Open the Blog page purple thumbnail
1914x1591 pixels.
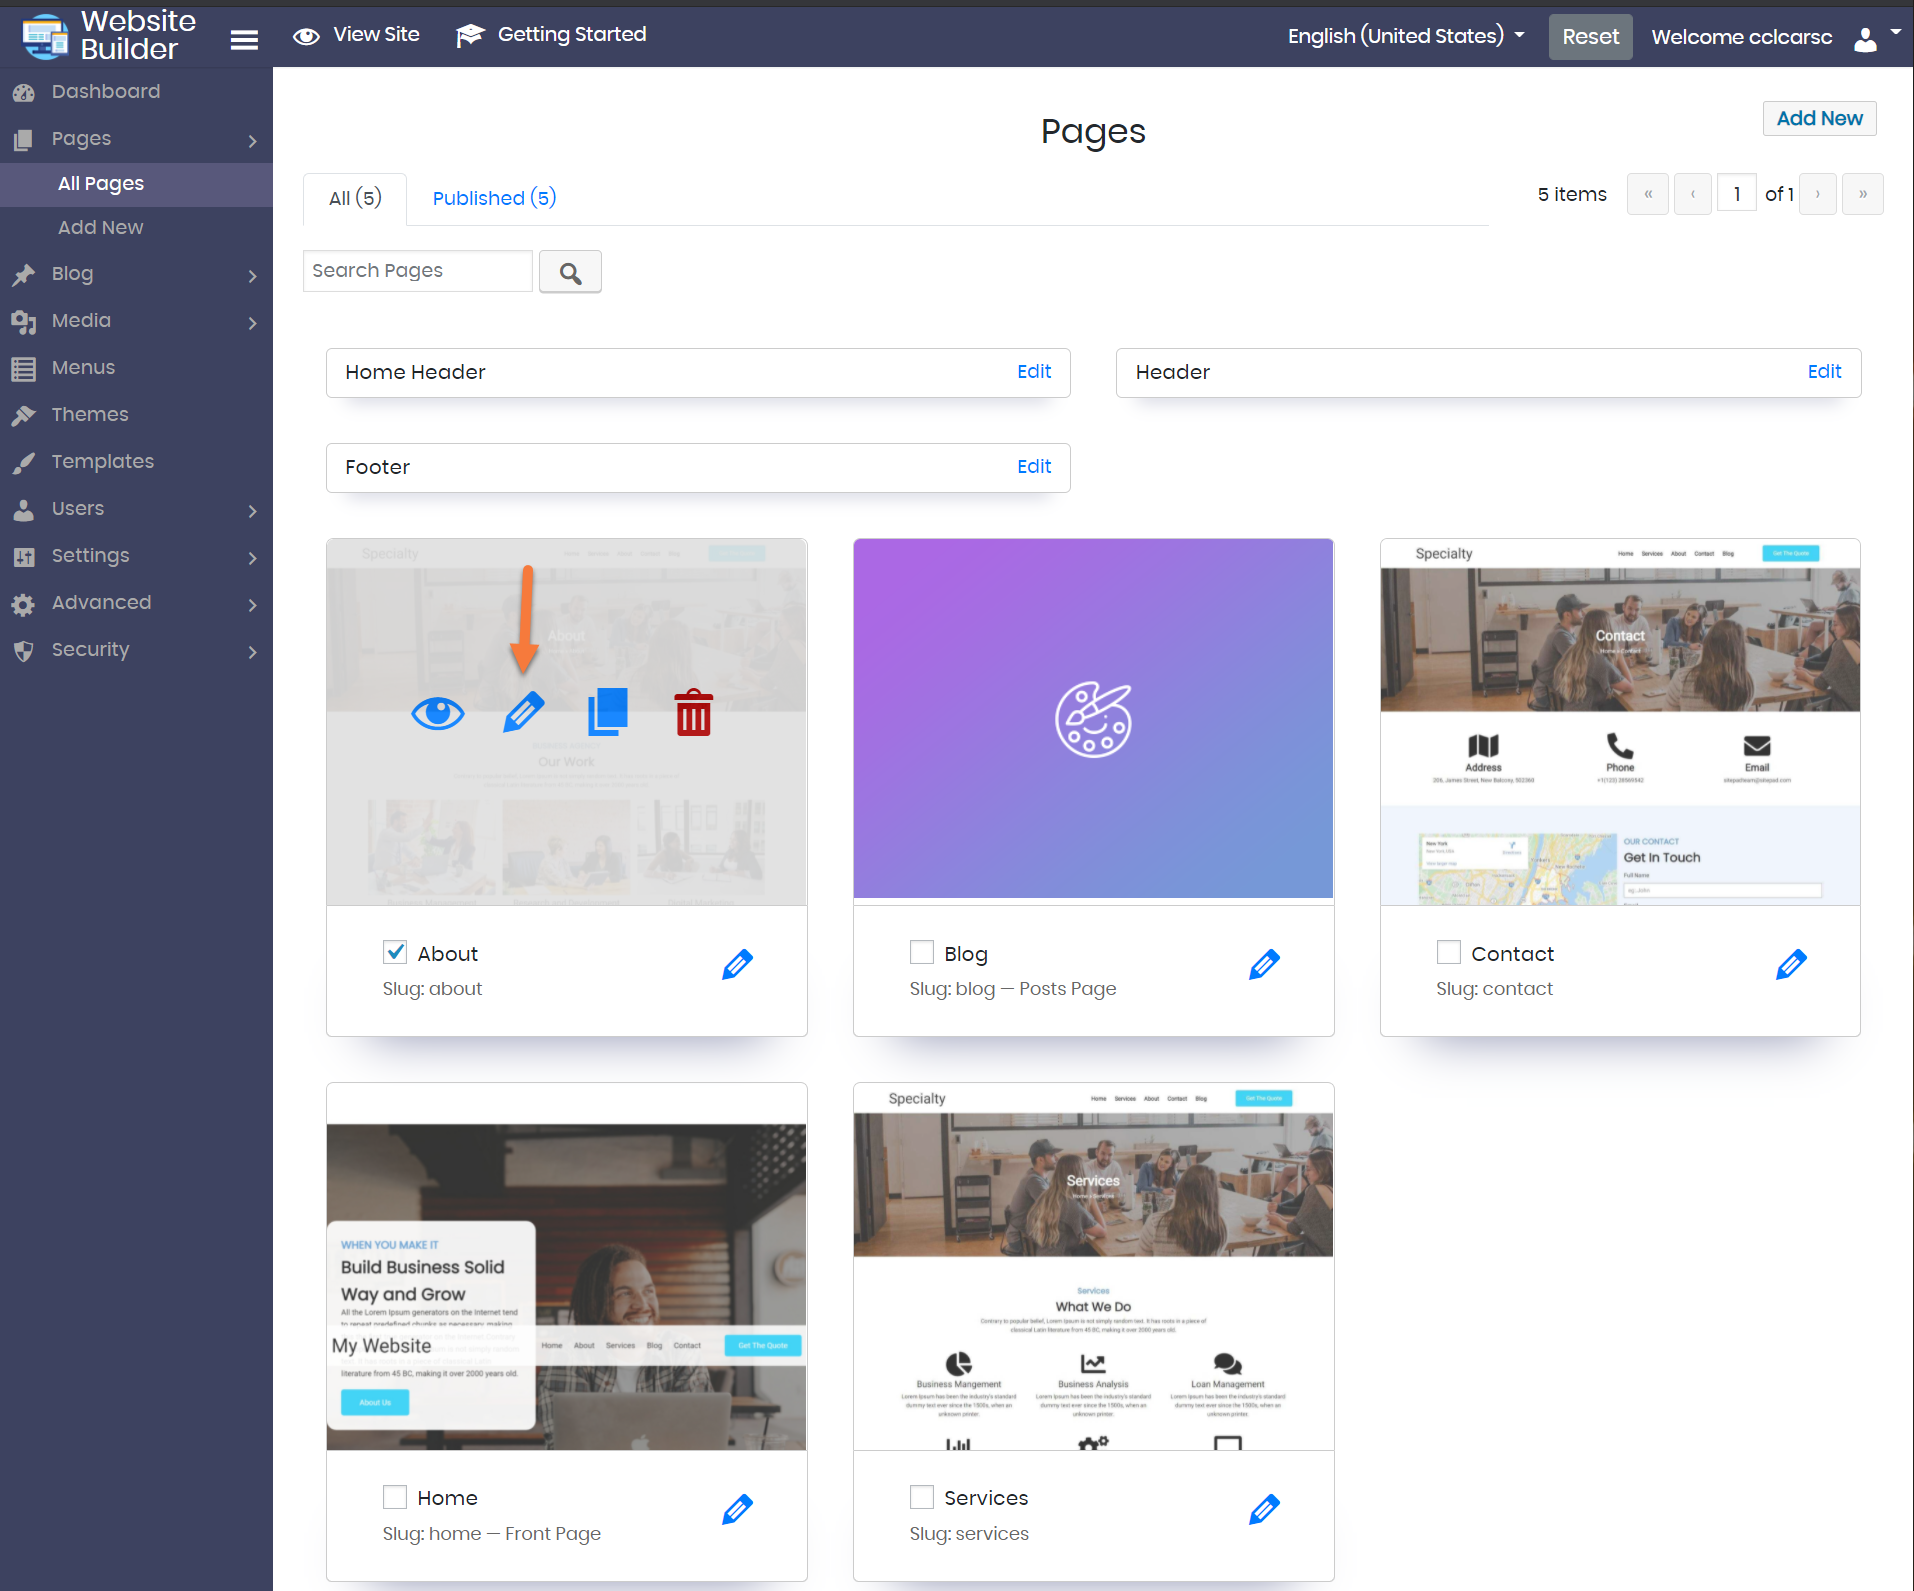(1093, 719)
